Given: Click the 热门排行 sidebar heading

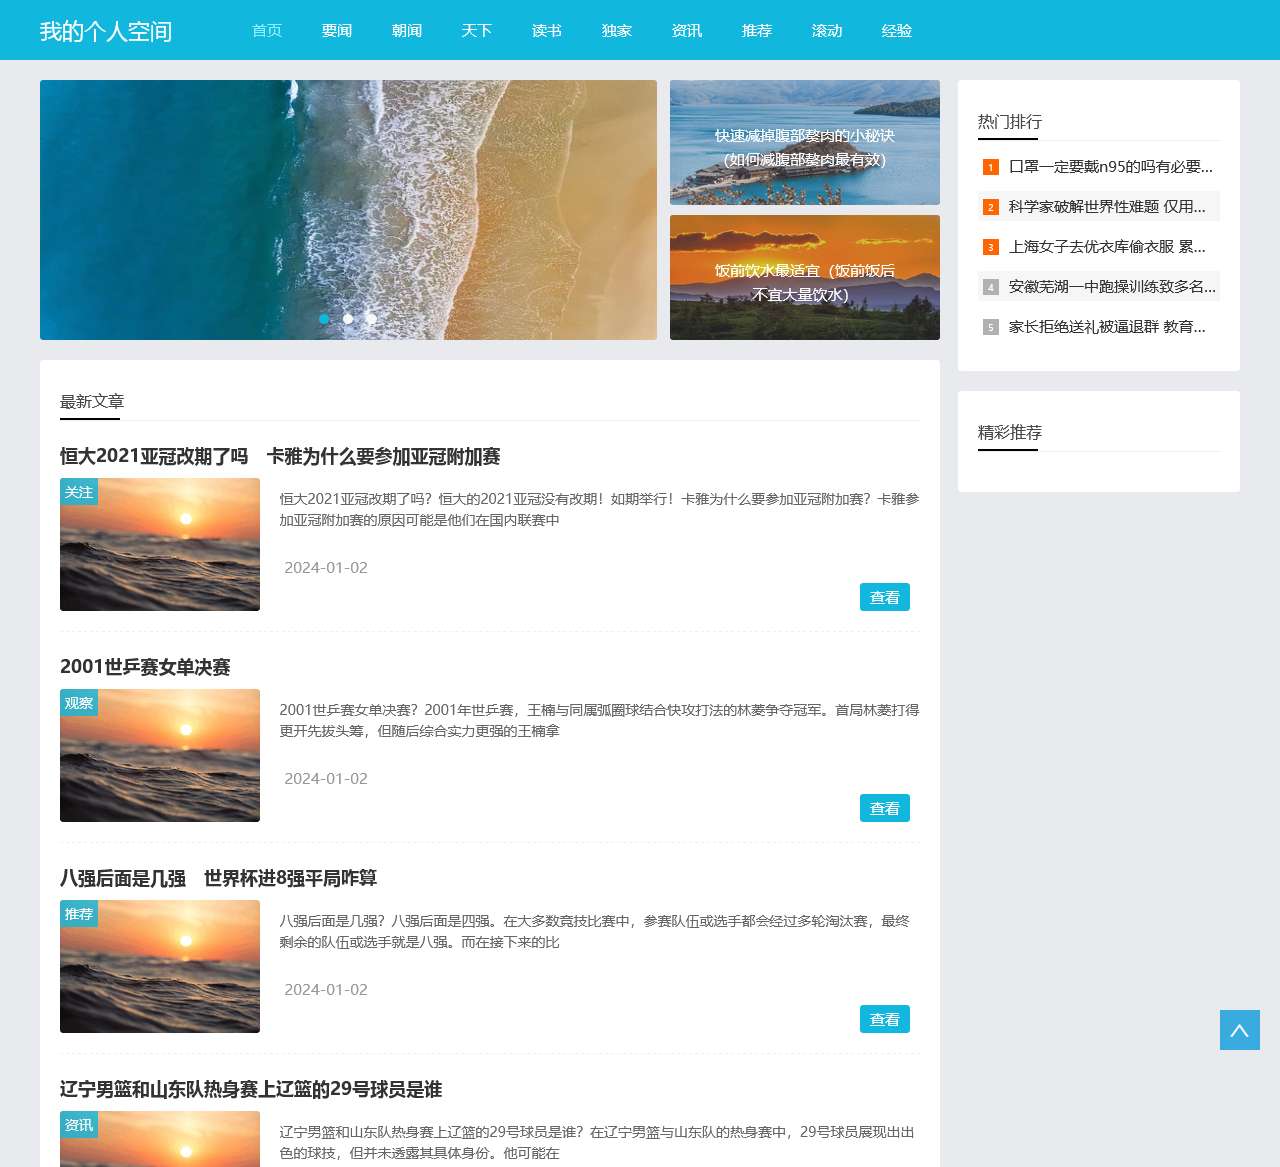Looking at the screenshot, I should click(x=1010, y=121).
